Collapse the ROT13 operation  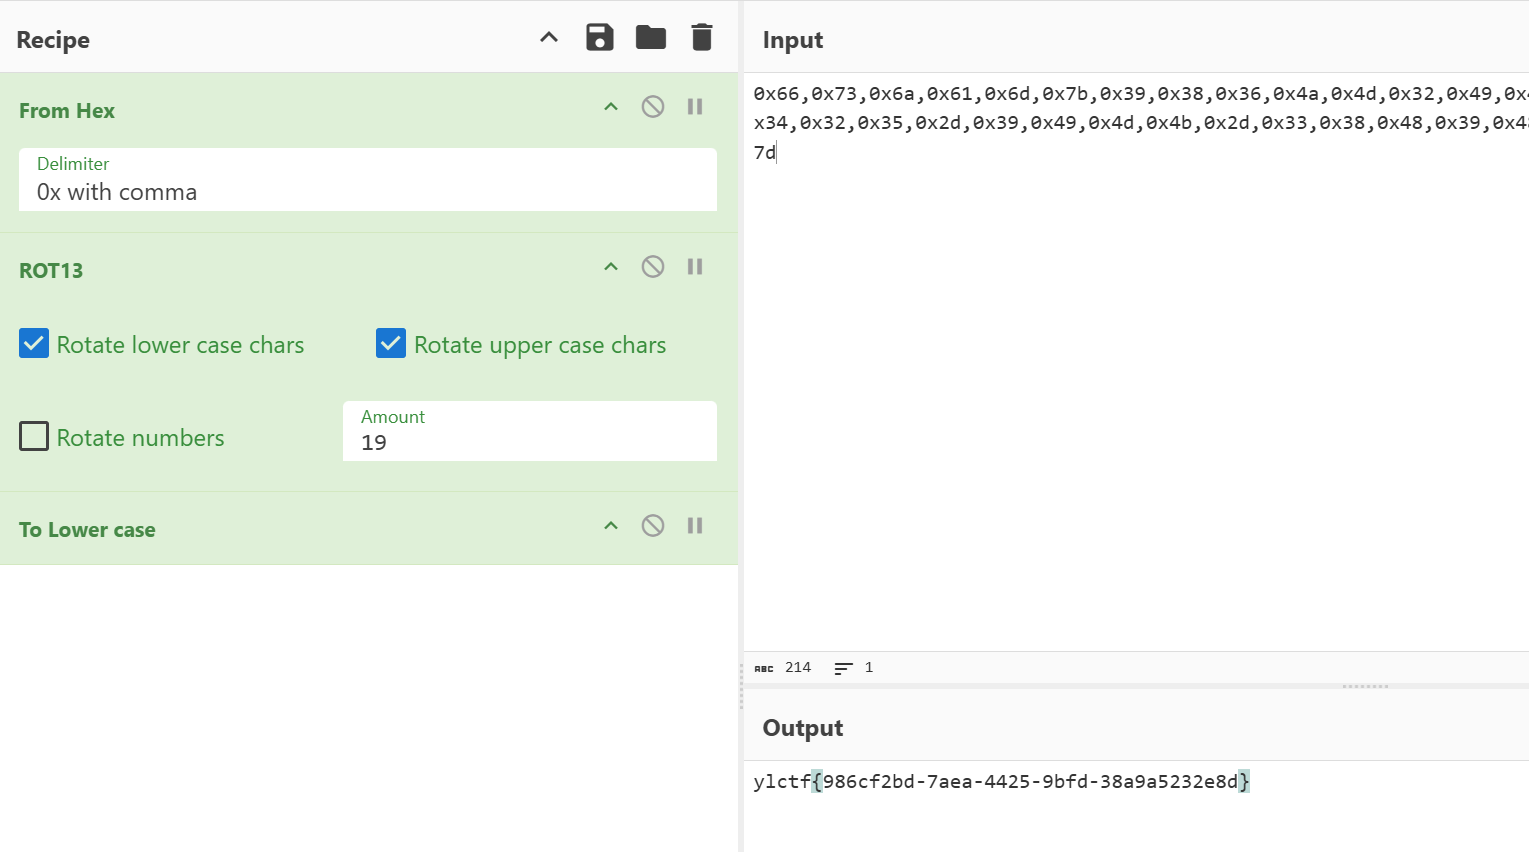coord(611,267)
